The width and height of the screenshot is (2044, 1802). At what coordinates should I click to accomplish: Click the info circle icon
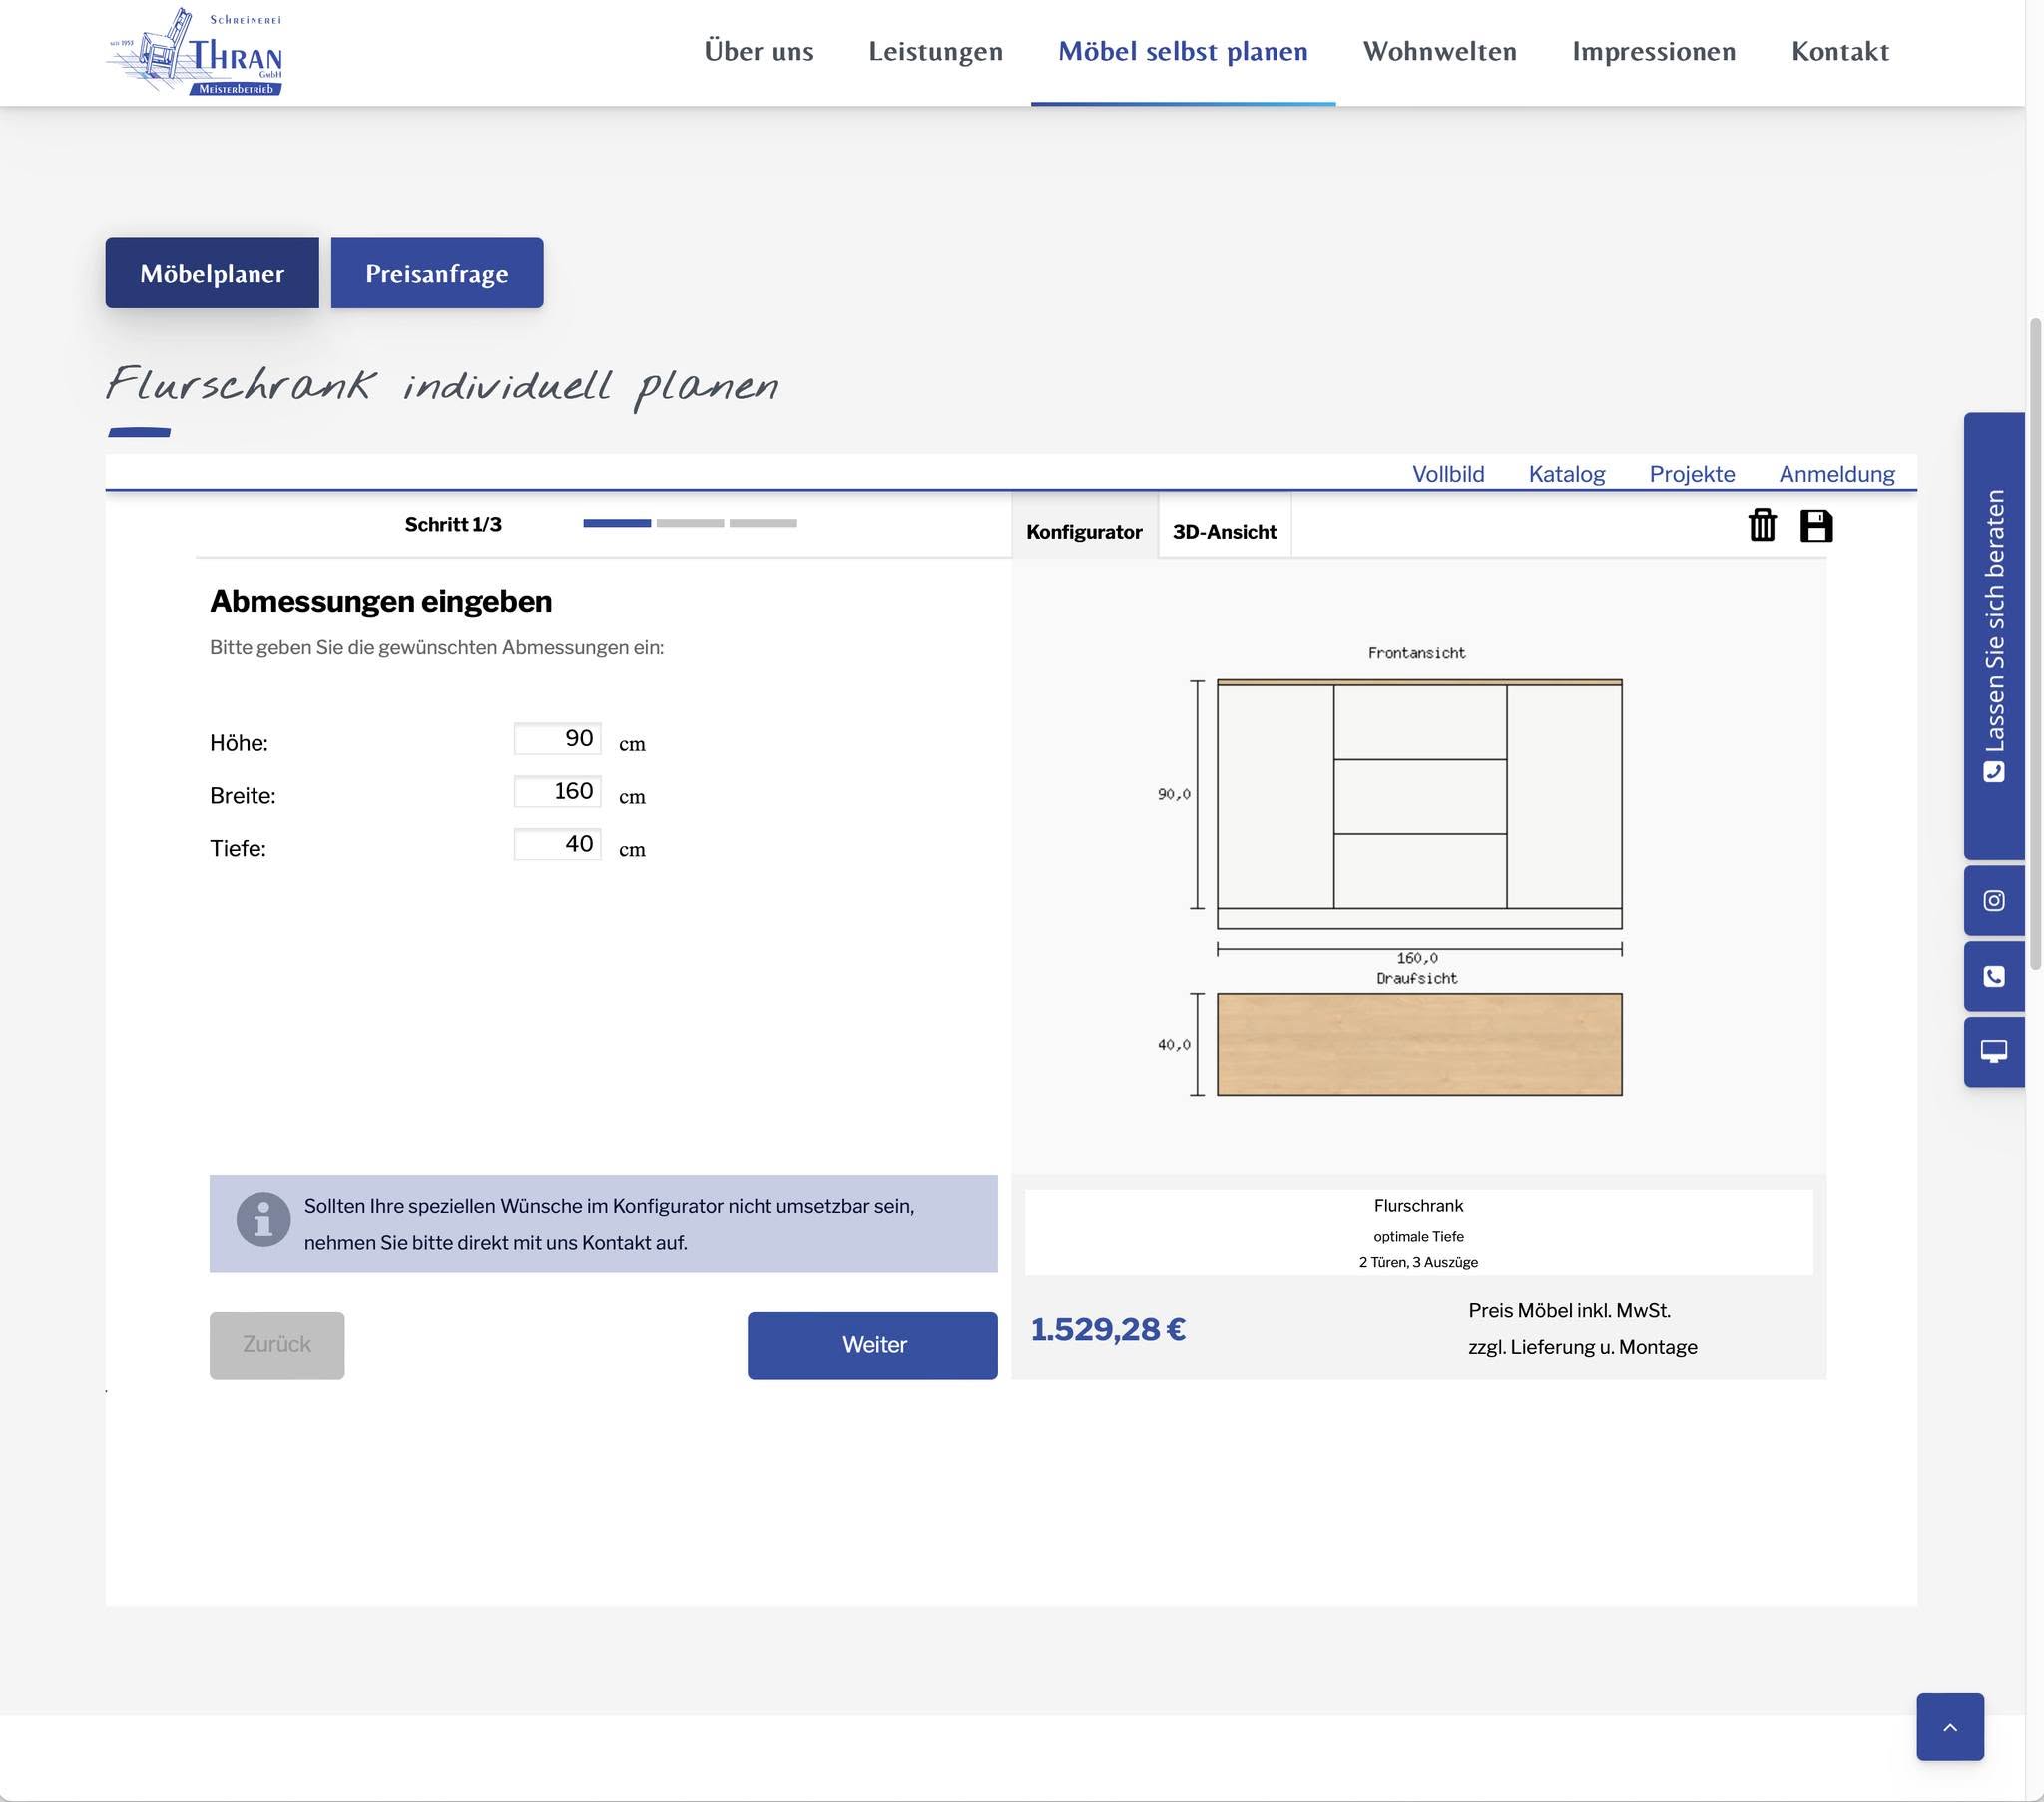click(263, 1220)
